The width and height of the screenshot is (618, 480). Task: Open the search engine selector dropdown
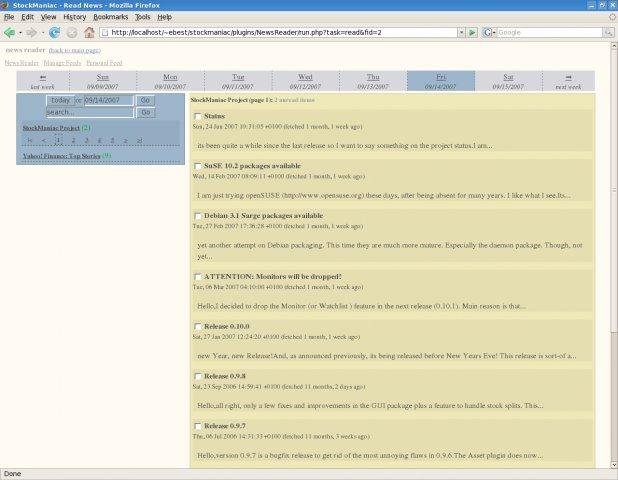(491, 32)
